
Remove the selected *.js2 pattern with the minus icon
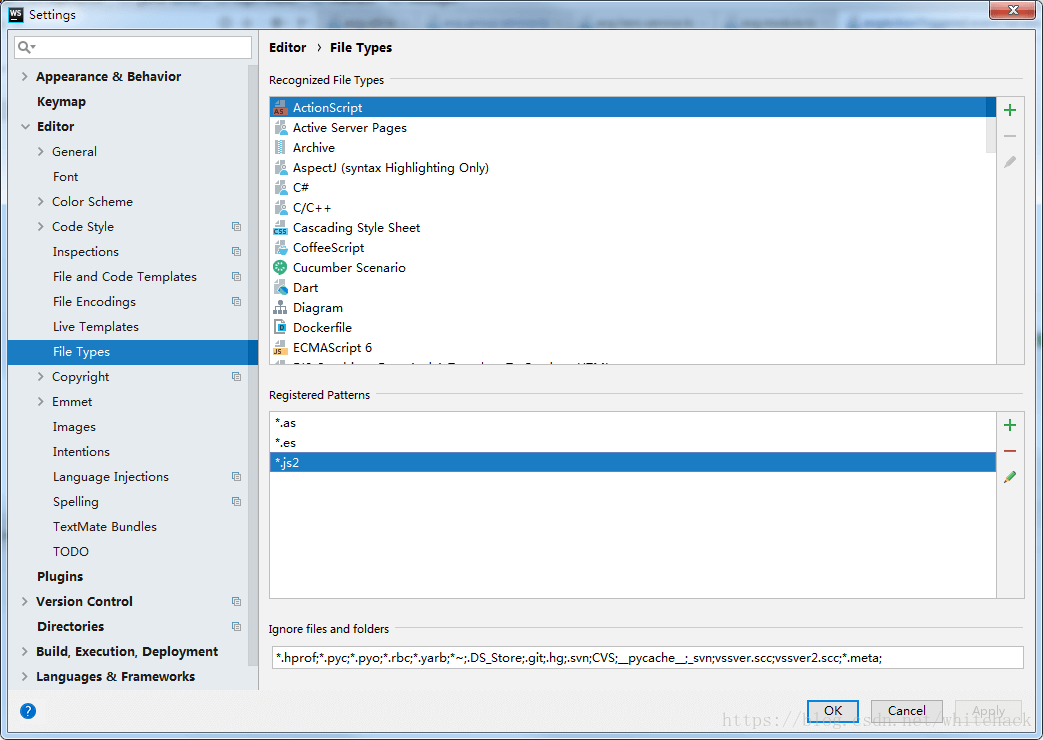click(x=1010, y=452)
